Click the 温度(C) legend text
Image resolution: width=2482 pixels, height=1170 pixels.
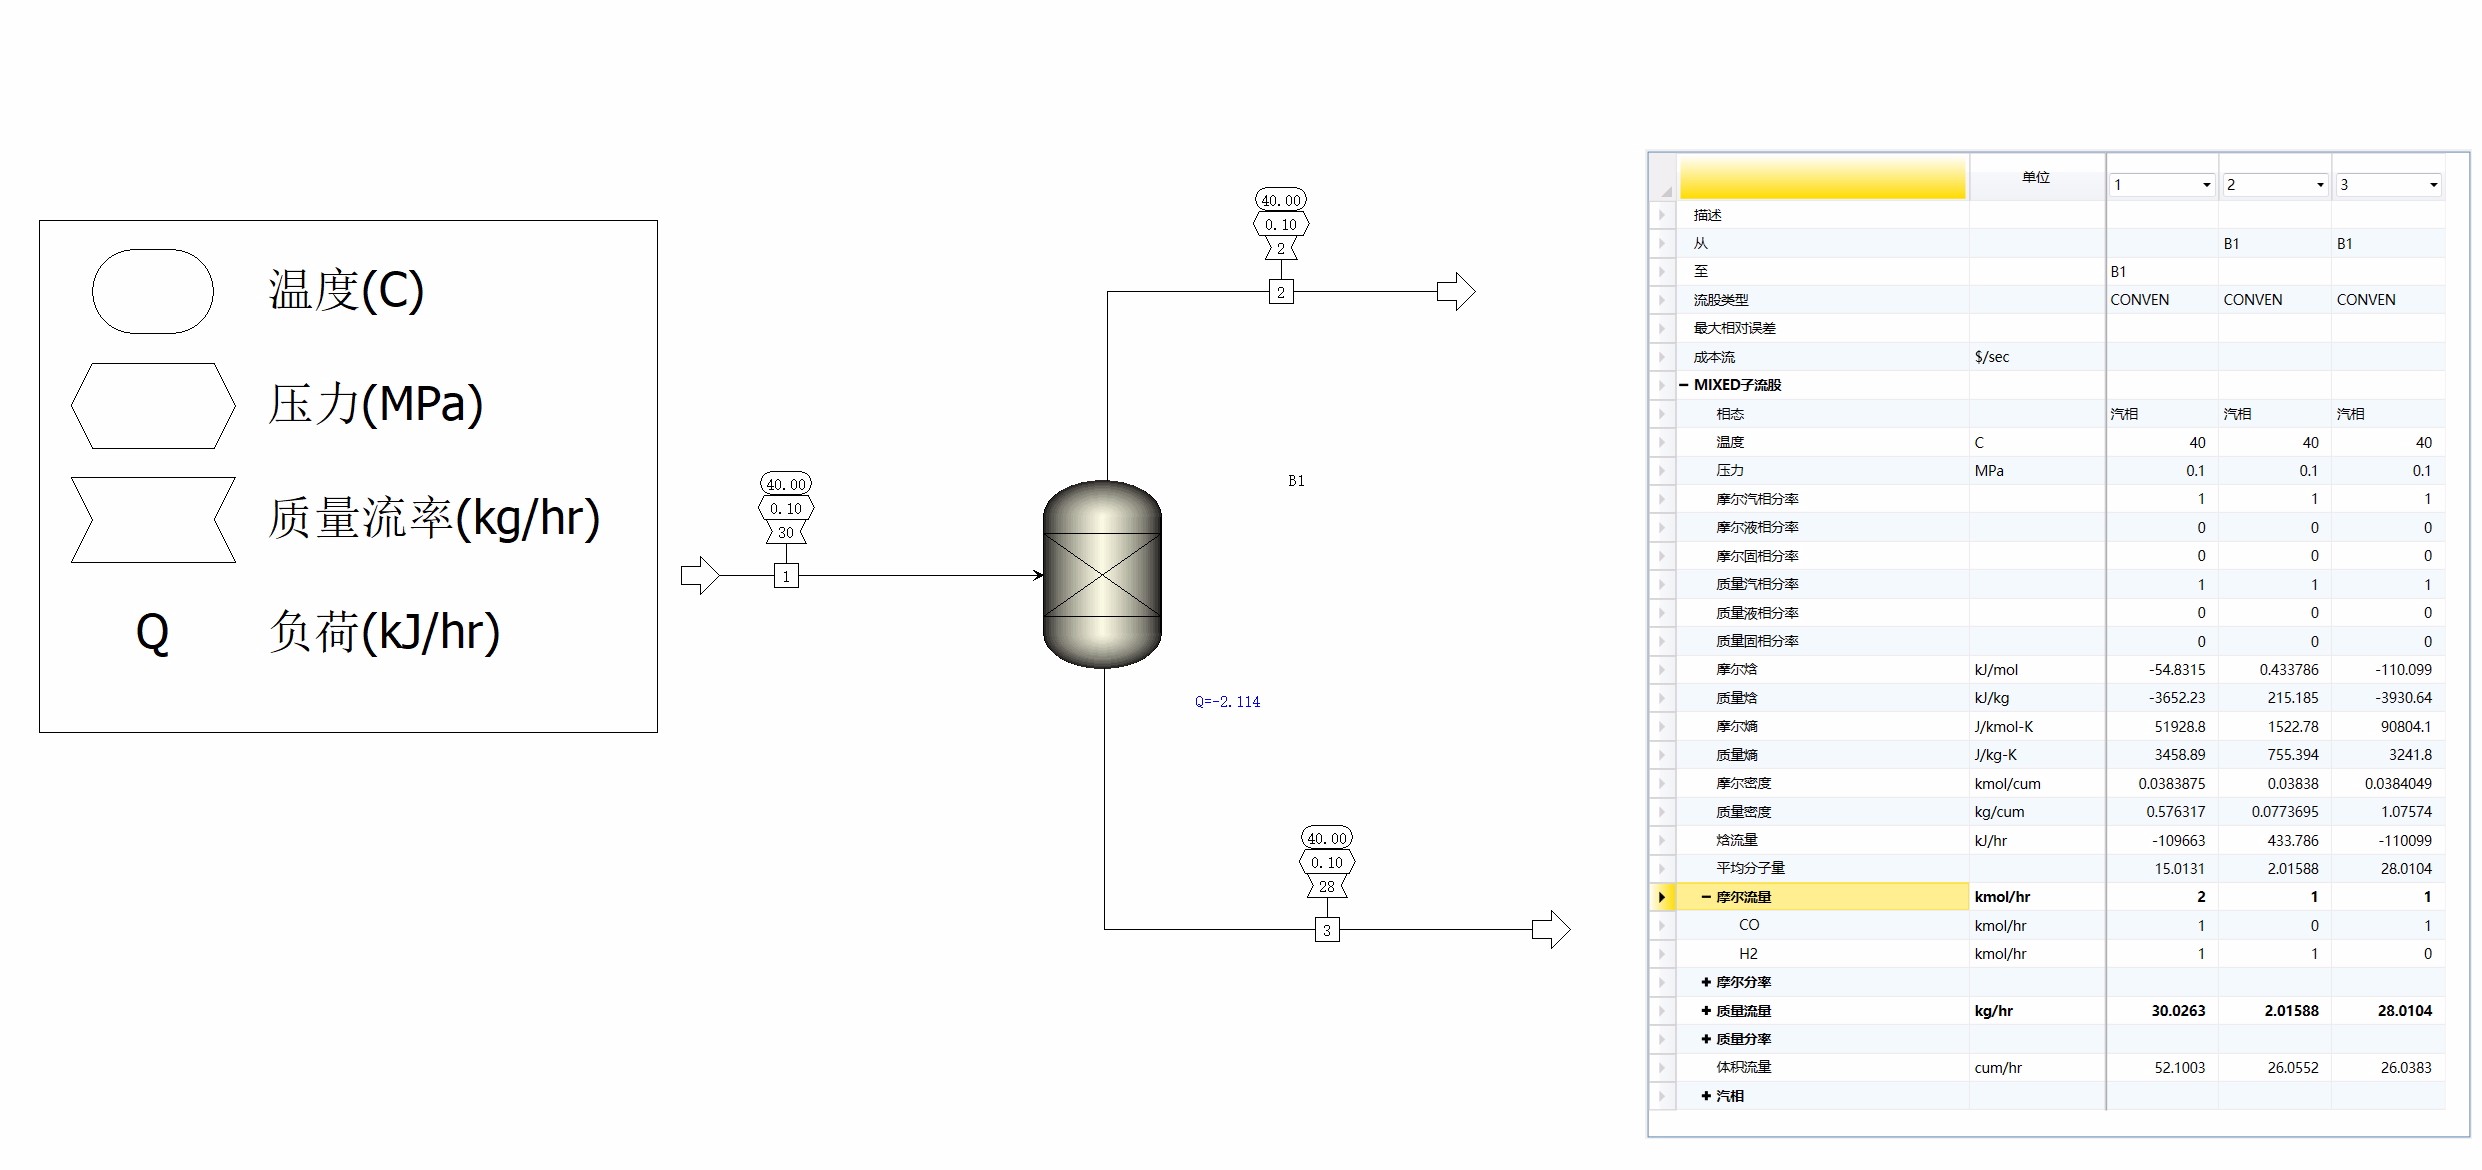coord(346,290)
